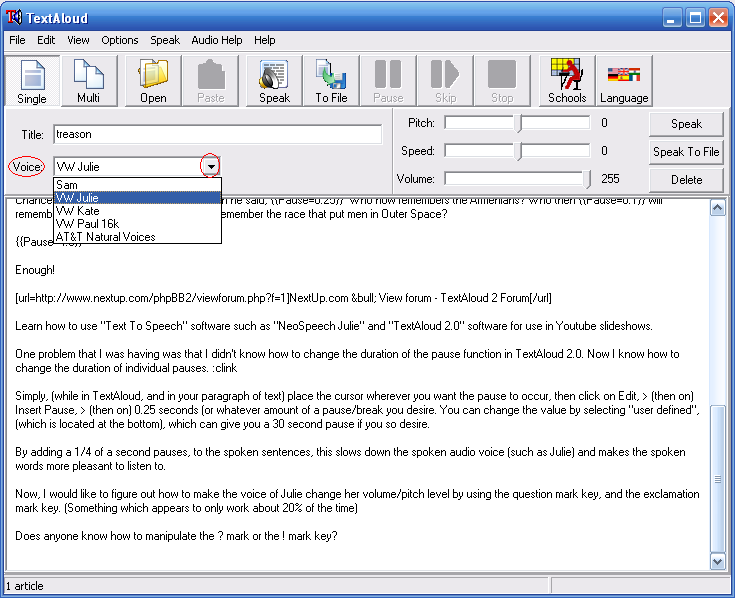This screenshot has width=735, height=598.
Task: Click the scrollbar up arrow
Action: click(x=718, y=207)
